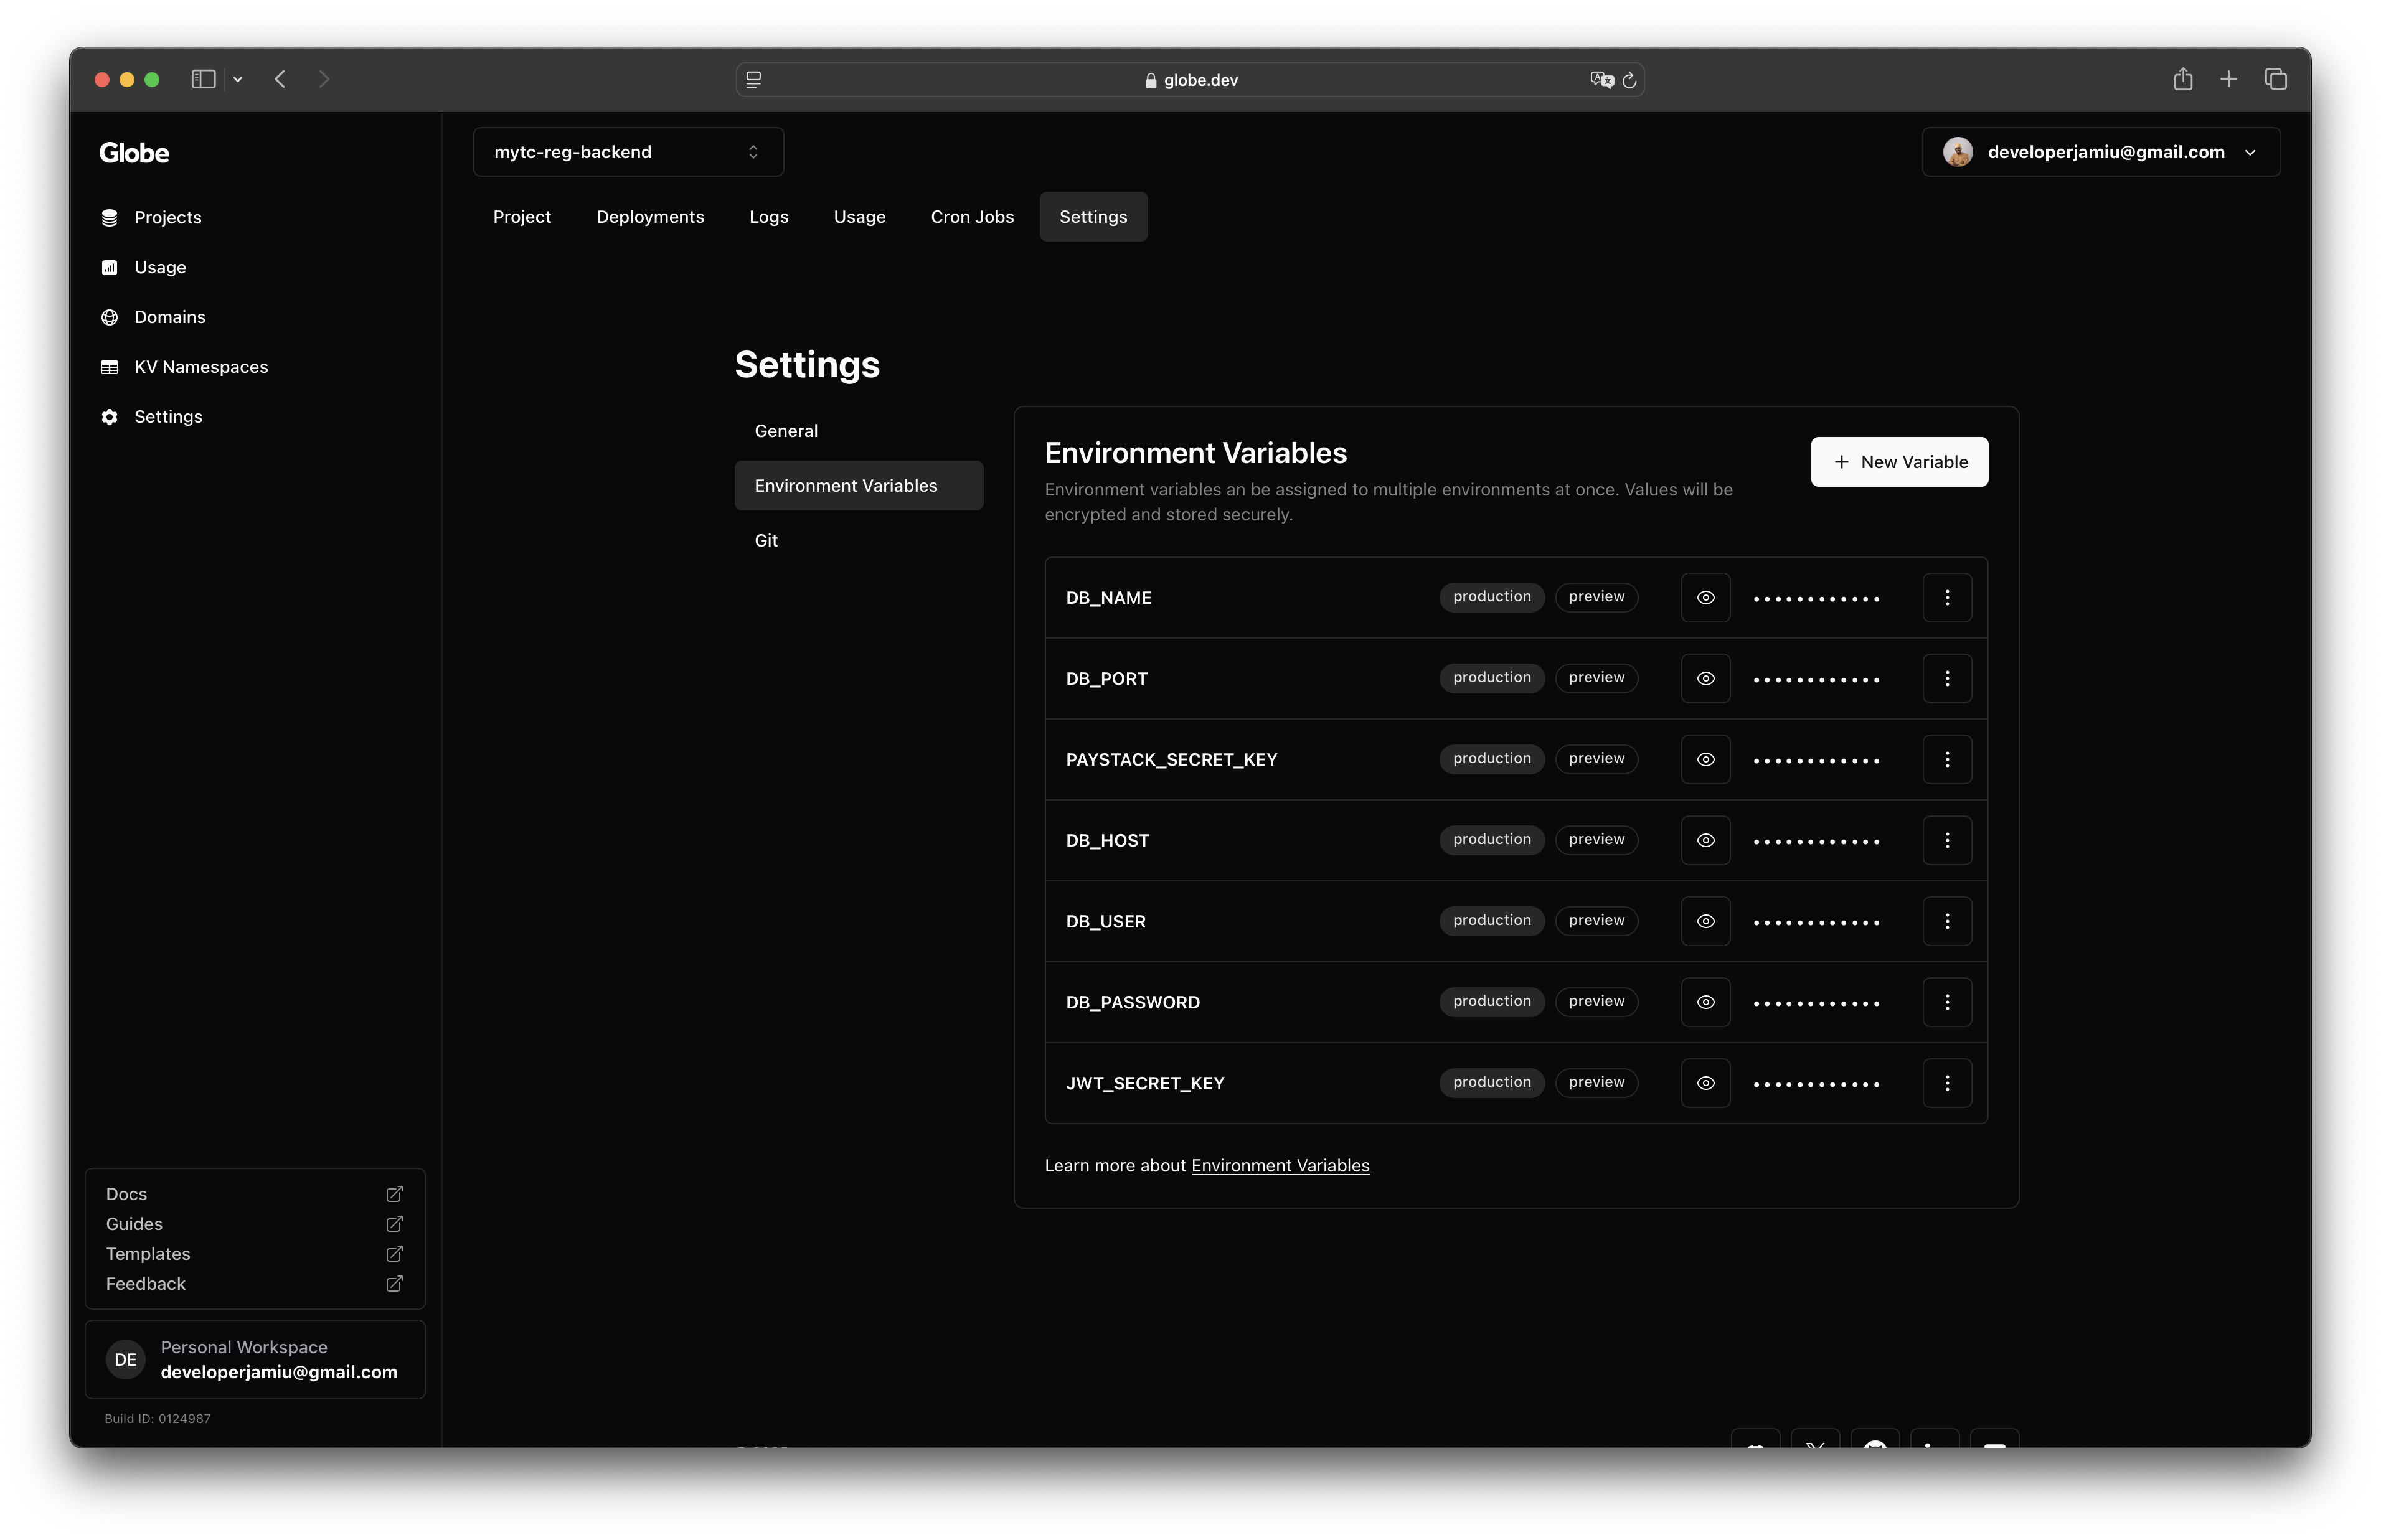Show the PAYSTACK_SECRET_KEY hidden value

click(1705, 760)
